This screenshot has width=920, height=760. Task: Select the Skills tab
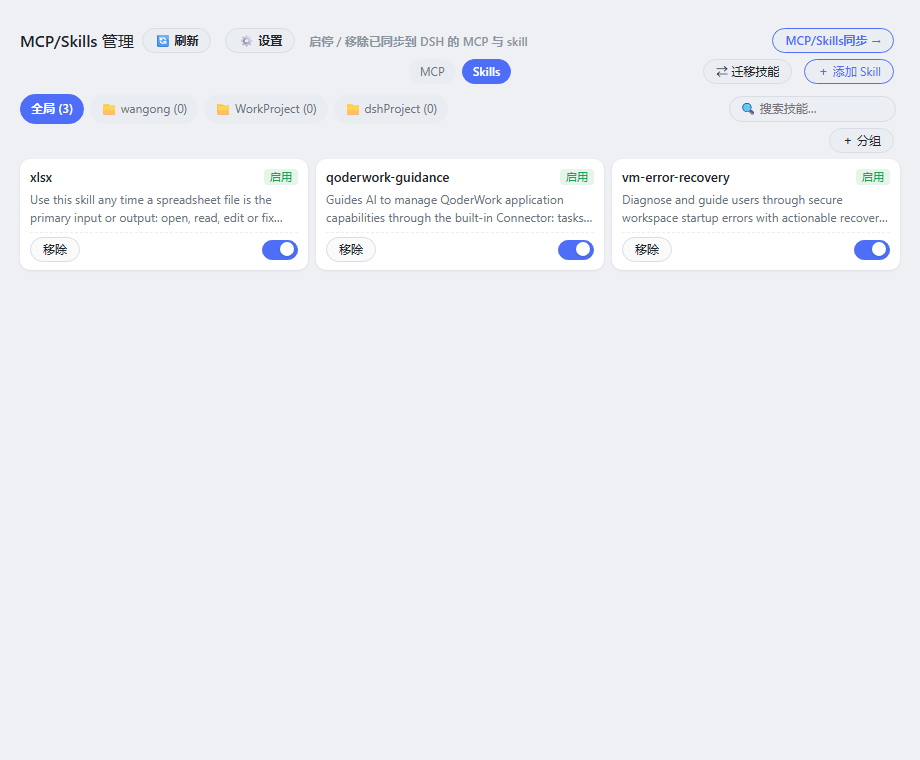click(486, 72)
